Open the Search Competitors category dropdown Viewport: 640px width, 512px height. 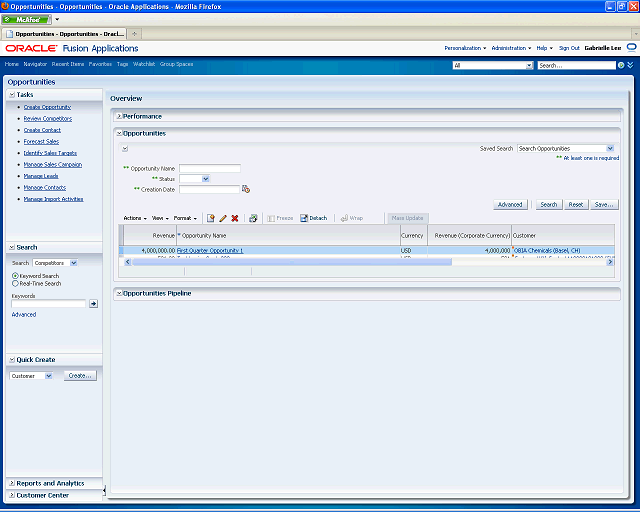pos(73,263)
